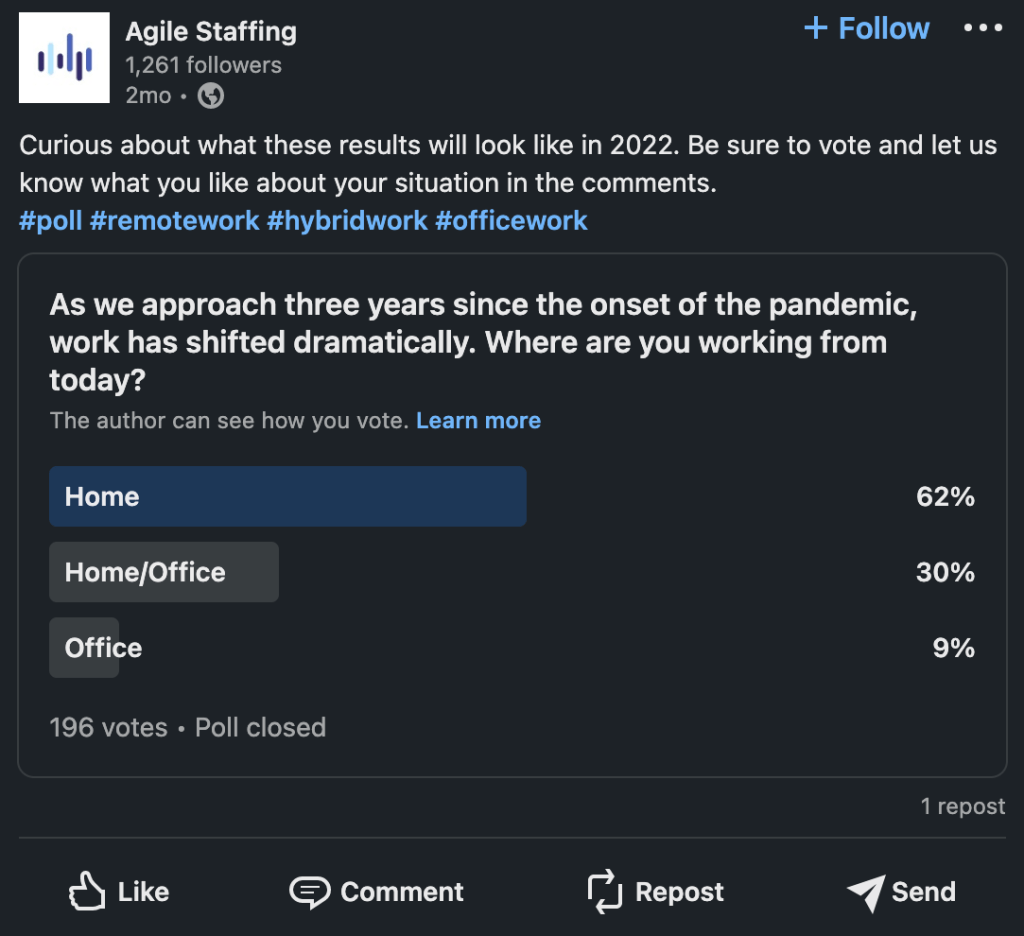Select the Home poll result bar

(288, 496)
